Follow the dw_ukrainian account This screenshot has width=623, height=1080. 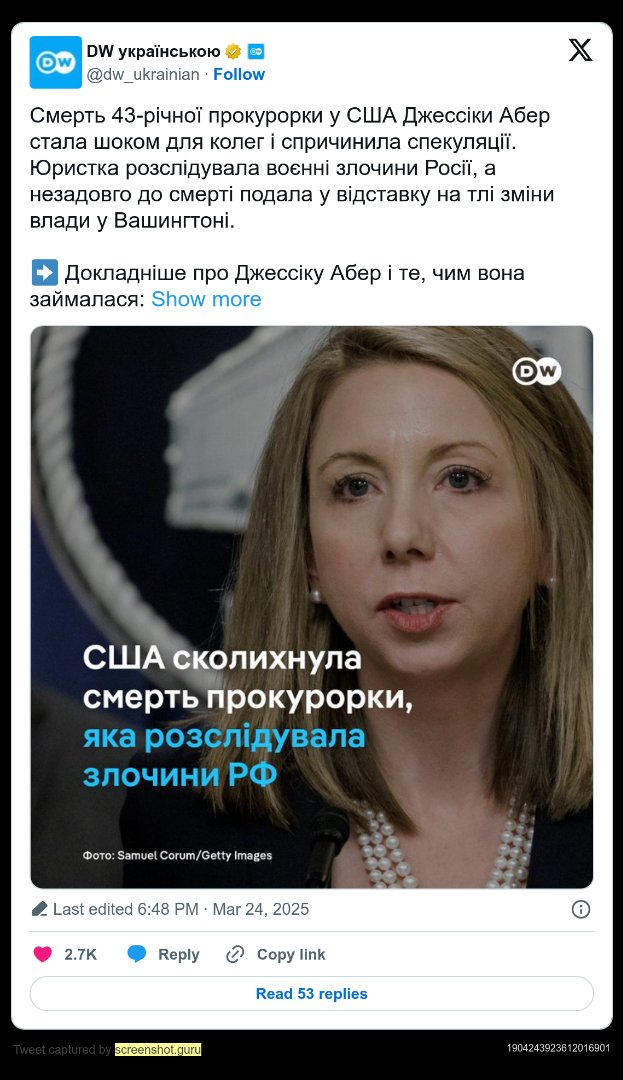point(239,74)
